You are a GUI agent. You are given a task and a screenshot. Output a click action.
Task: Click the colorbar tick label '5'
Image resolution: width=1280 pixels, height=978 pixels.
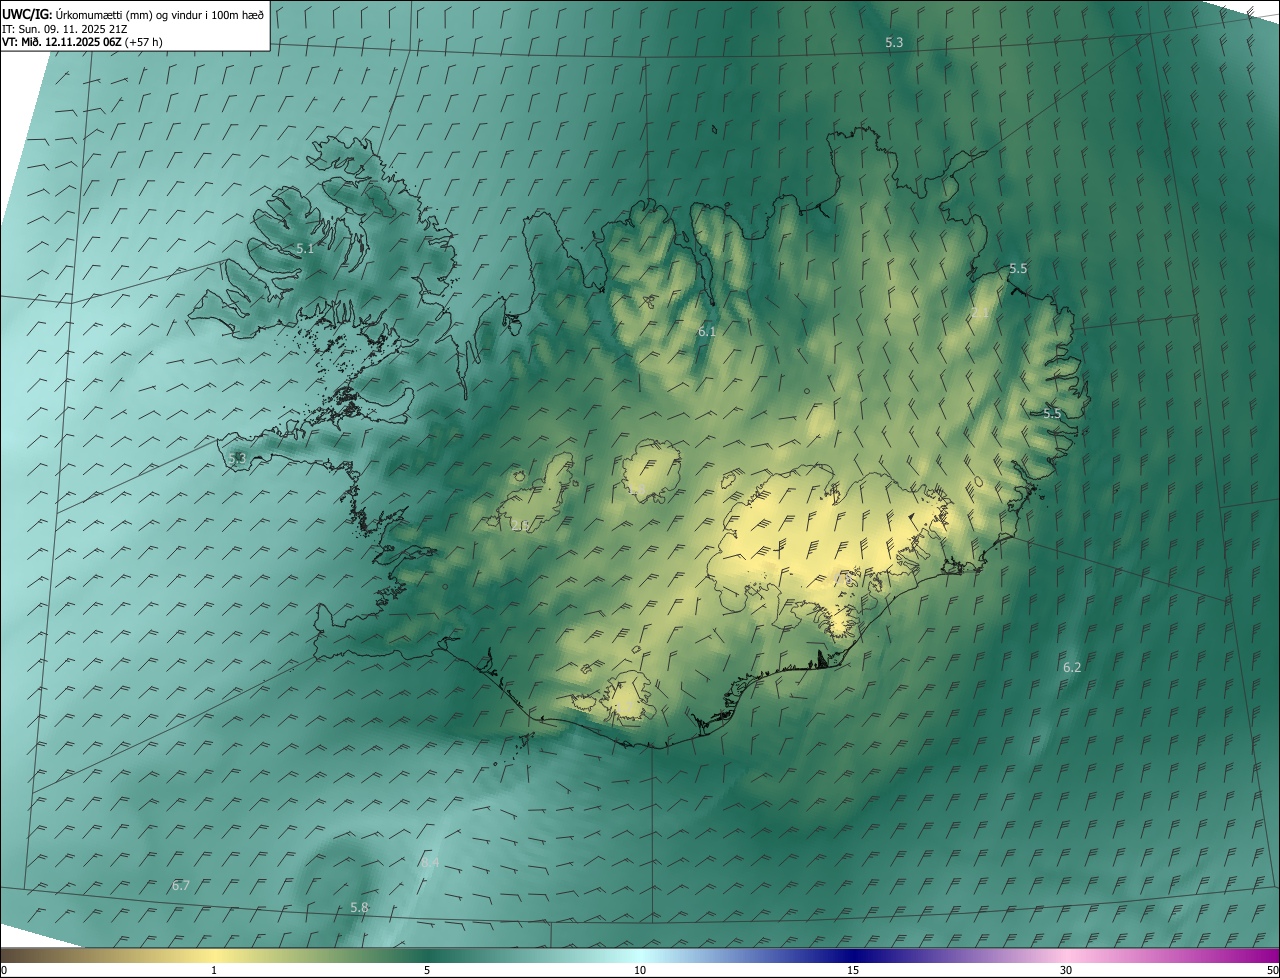pyautogui.click(x=427, y=970)
